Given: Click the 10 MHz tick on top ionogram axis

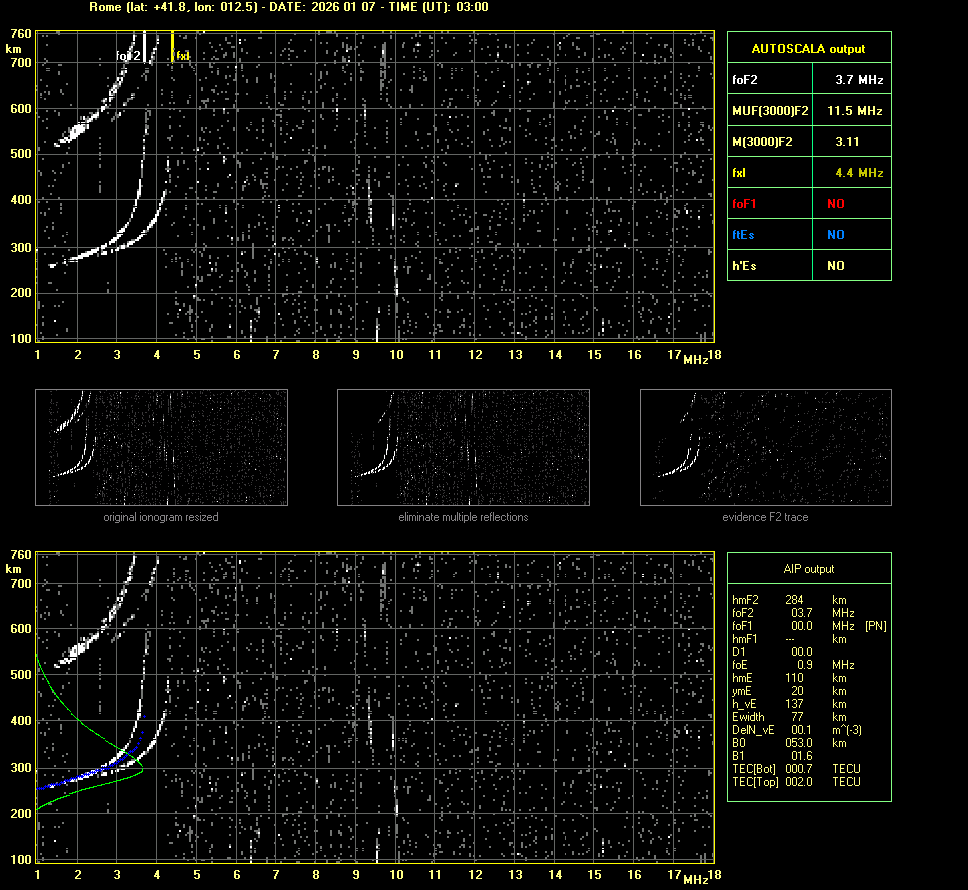Looking at the screenshot, I should point(396,355).
